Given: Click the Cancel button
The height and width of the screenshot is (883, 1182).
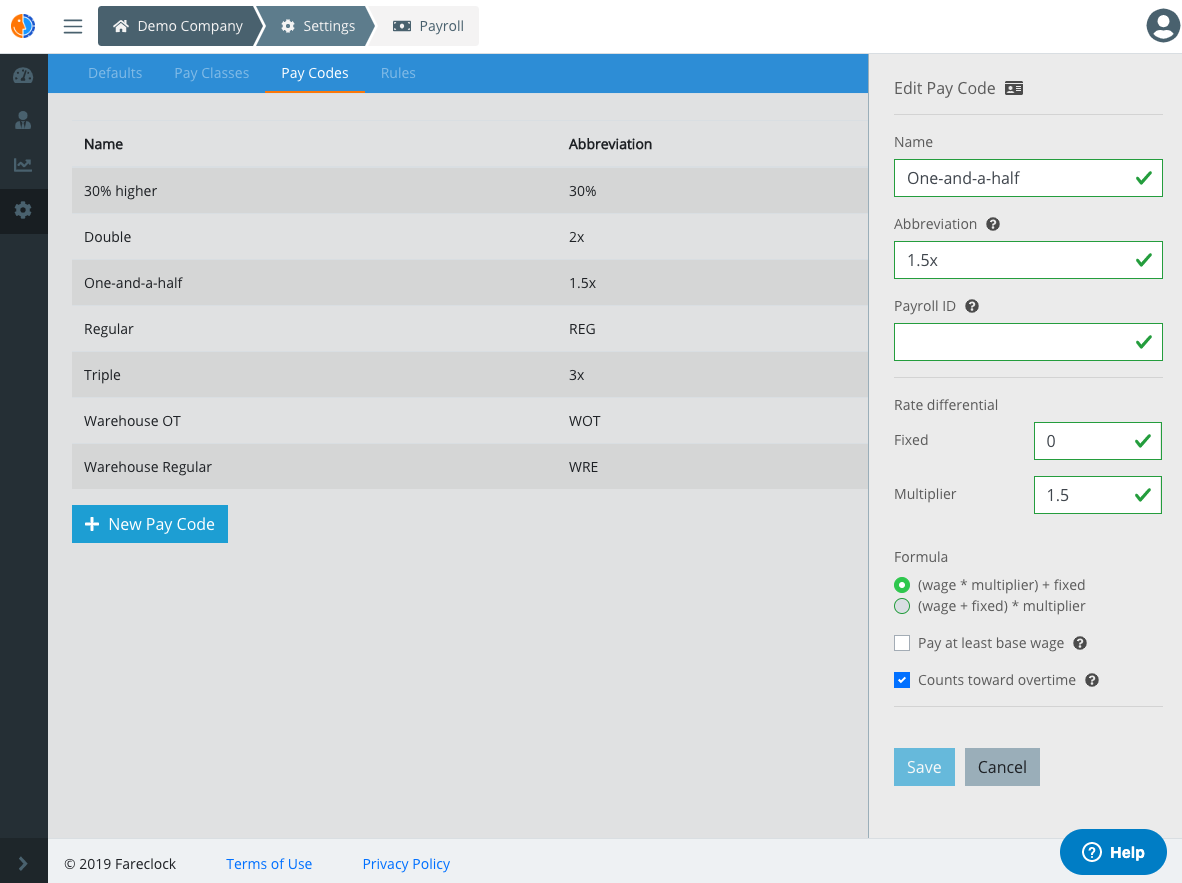Looking at the screenshot, I should (1002, 767).
